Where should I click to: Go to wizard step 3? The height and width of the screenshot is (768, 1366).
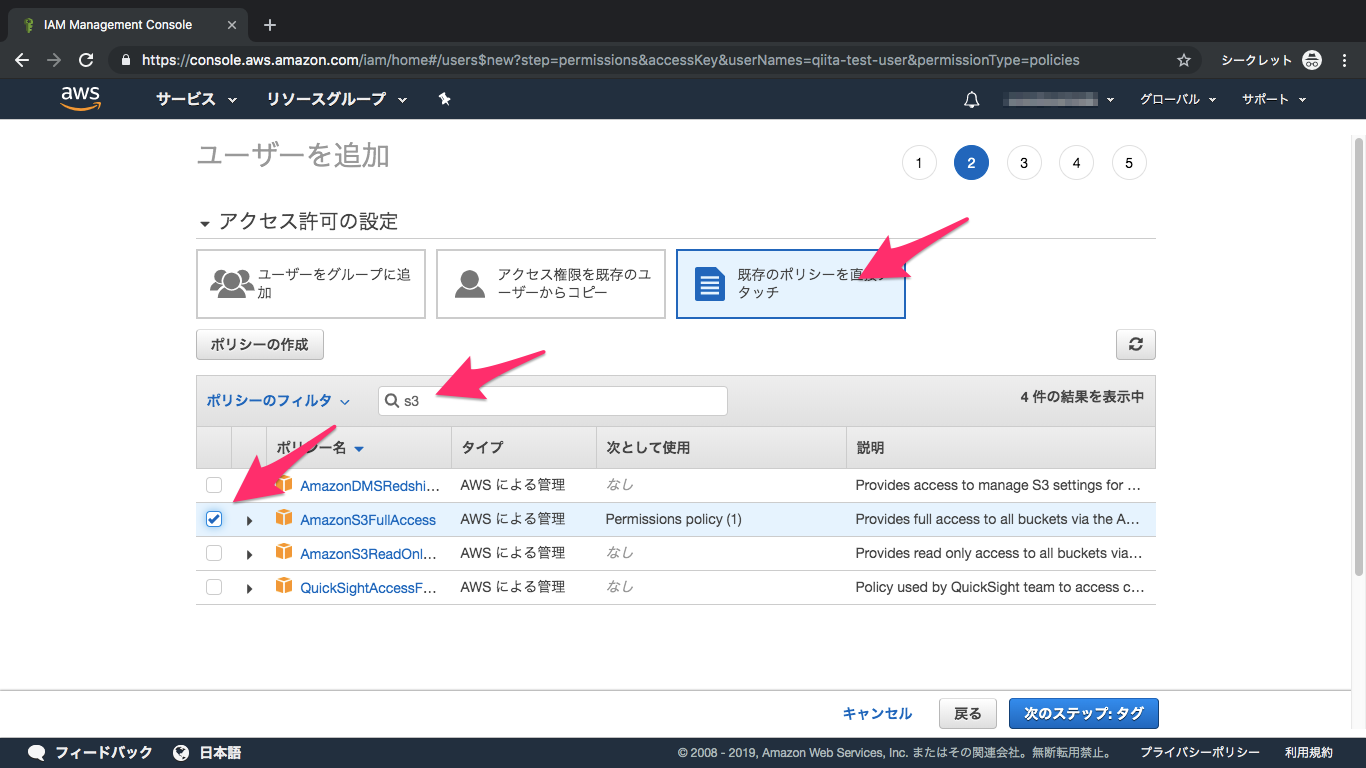(1024, 163)
